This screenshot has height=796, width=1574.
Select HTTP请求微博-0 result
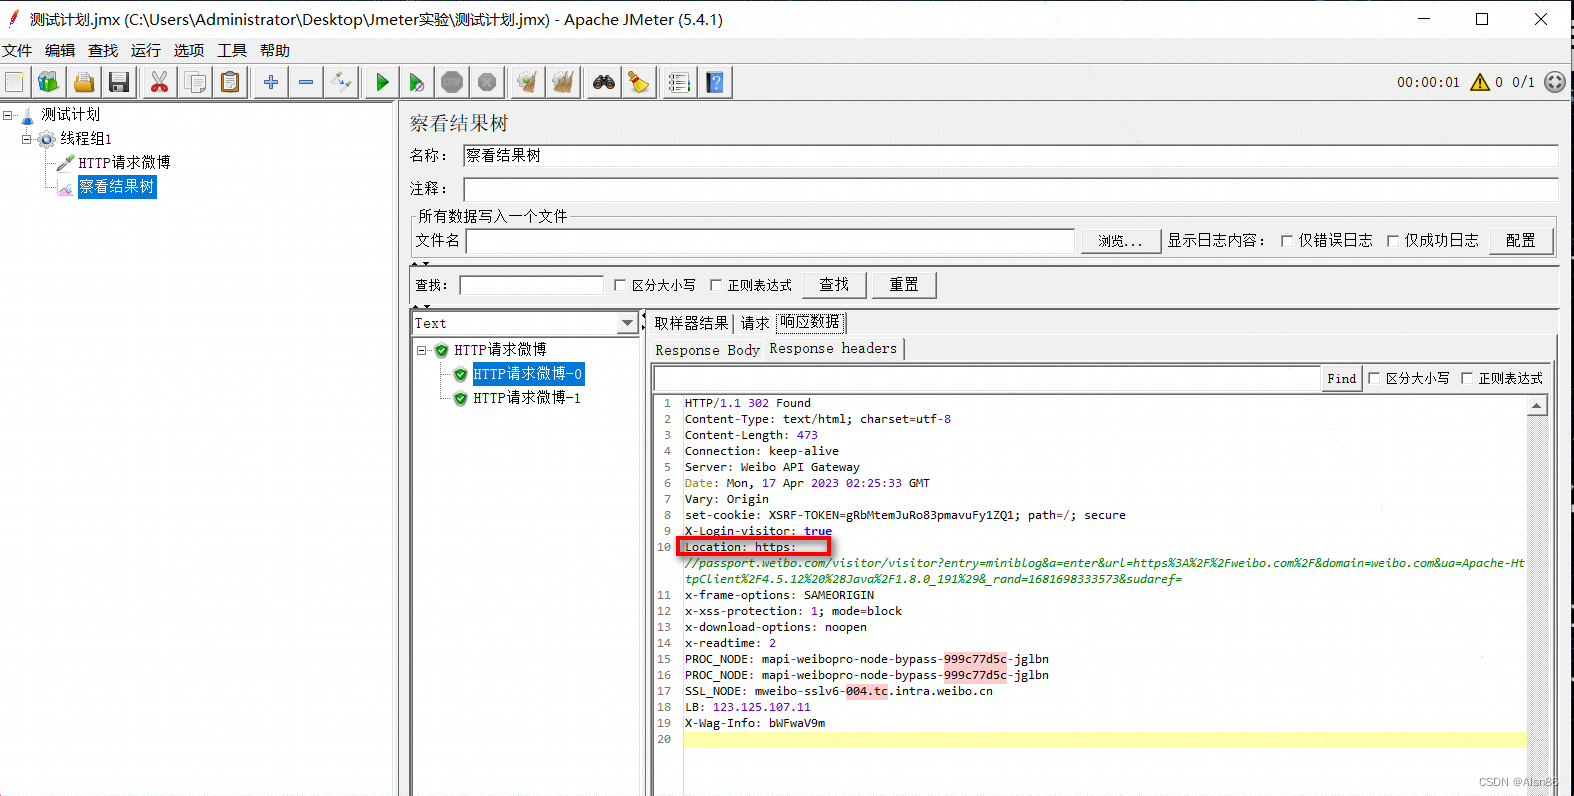[x=527, y=374]
